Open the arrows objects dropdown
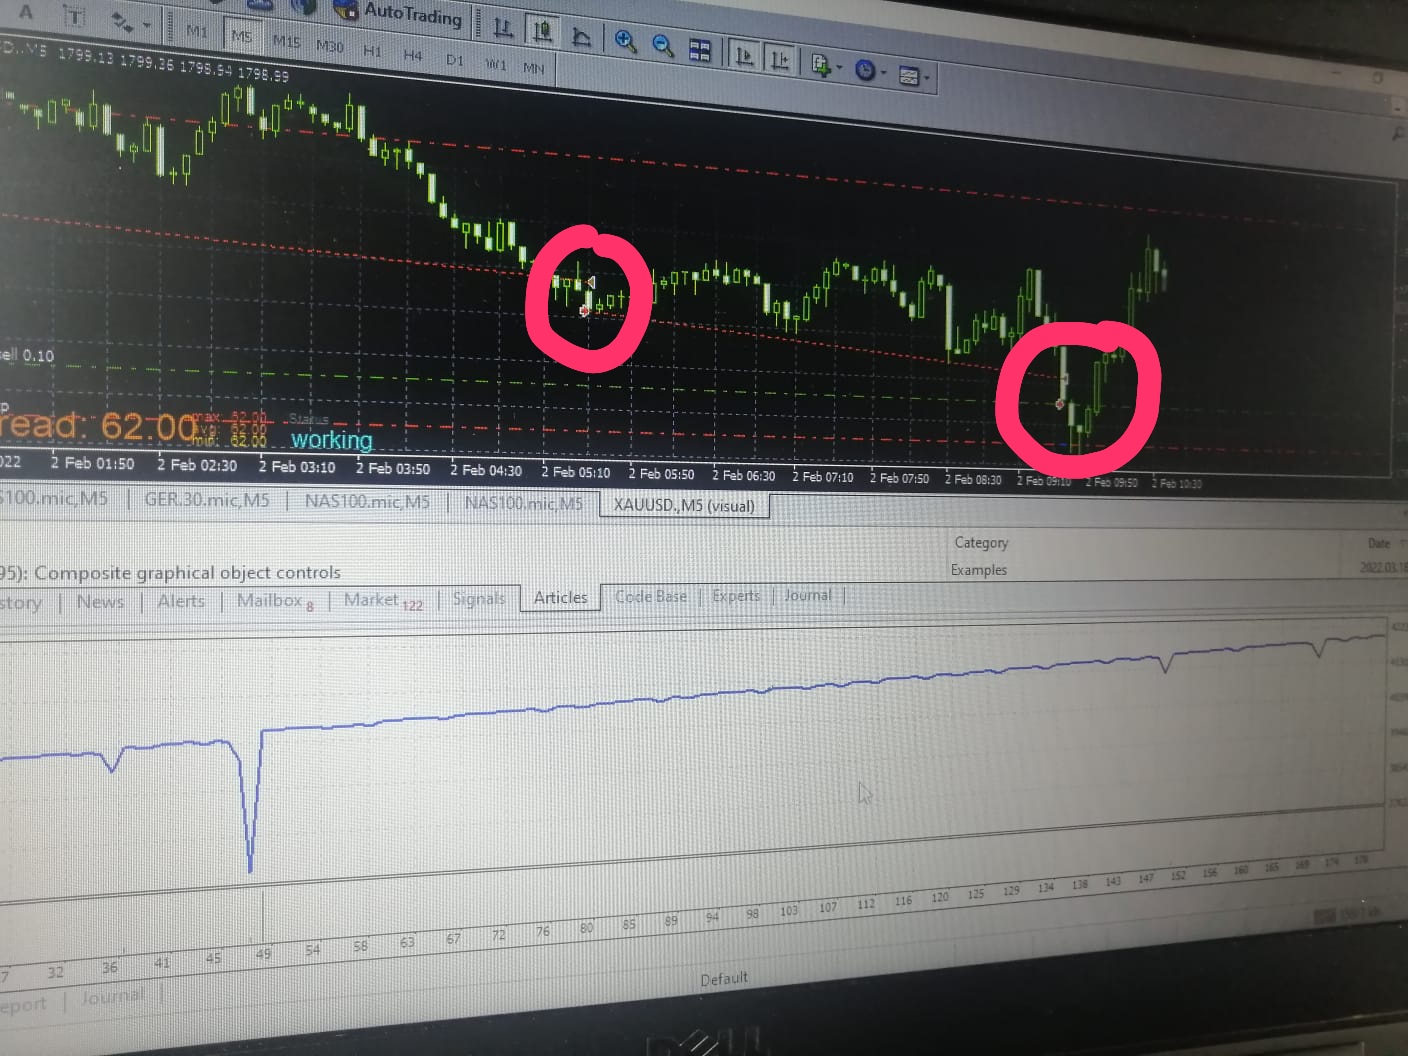The height and width of the screenshot is (1056, 1408). click(x=130, y=21)
